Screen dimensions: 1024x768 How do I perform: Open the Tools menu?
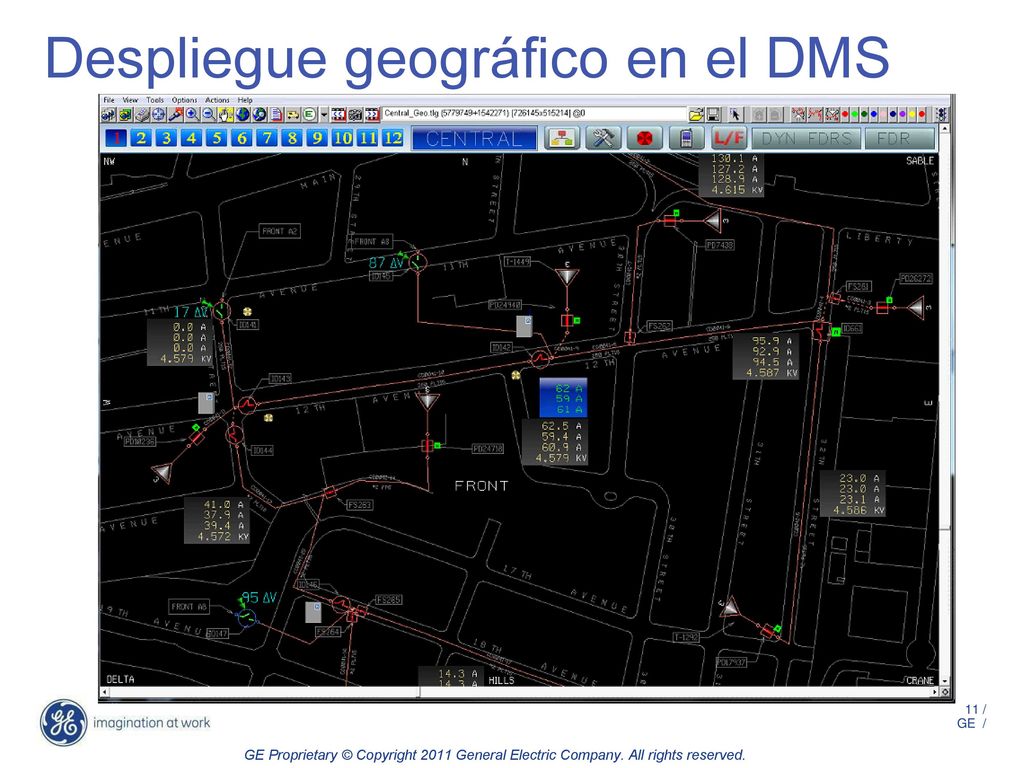coord(155,100)
